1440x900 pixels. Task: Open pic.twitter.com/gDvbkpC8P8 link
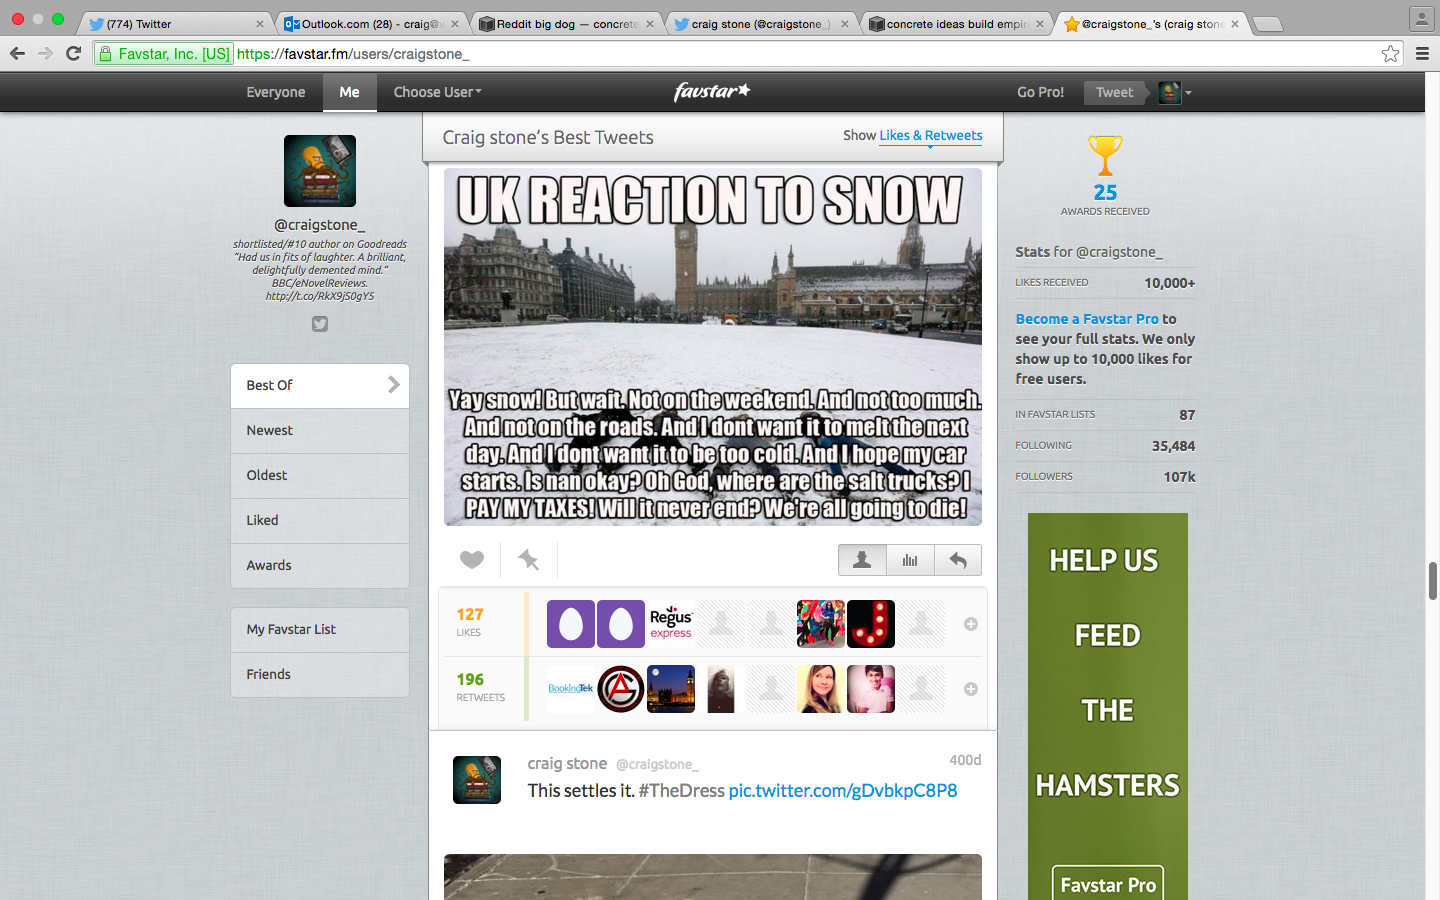click(x=843, y=790)
